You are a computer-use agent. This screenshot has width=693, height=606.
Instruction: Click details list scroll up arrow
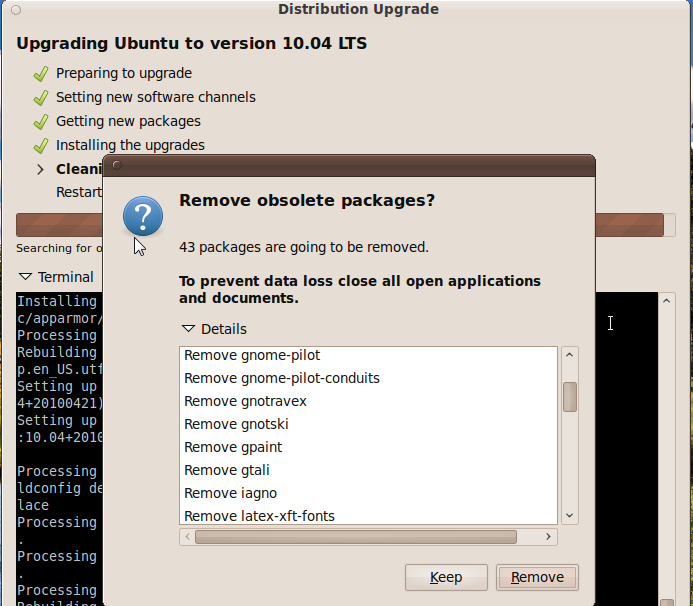tap(570, 355)
